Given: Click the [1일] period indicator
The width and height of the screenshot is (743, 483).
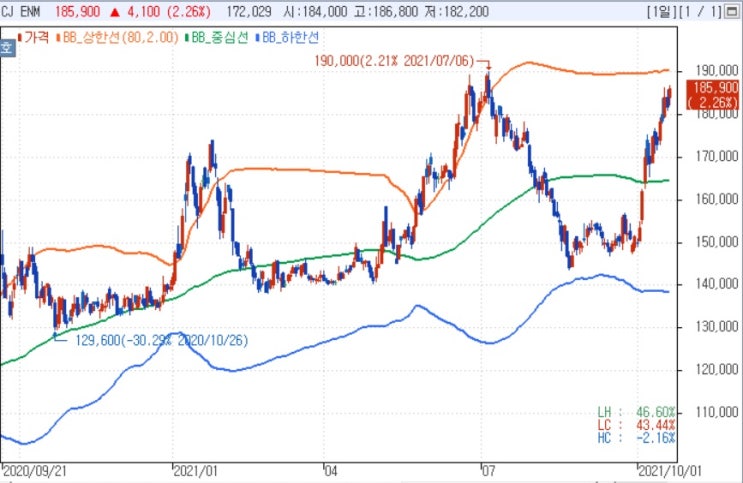Looking at the screenshot, I should [x=661, y=12].
